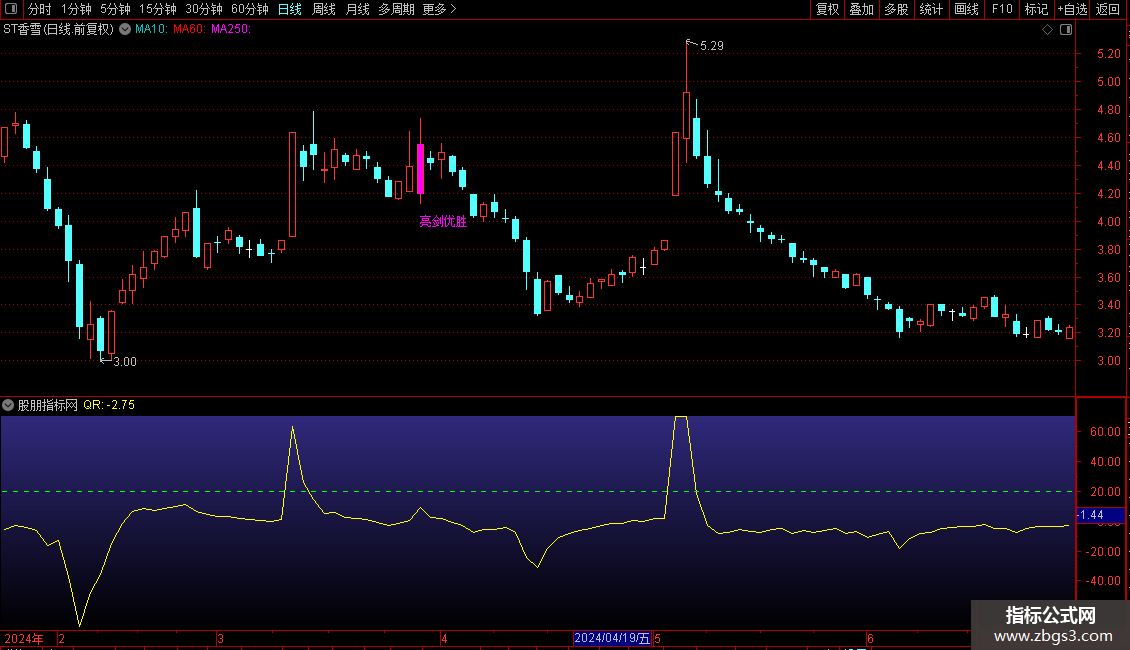
Task: Open the 股朋指标网 indicator dropdown arrow
Action: (x=8, y=405)
